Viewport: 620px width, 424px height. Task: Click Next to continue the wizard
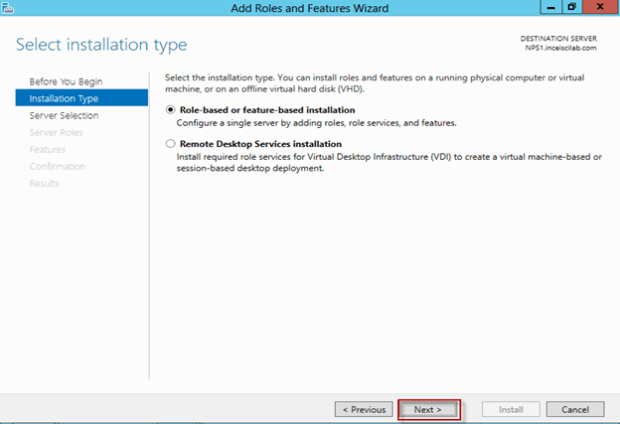click(428, 409)
